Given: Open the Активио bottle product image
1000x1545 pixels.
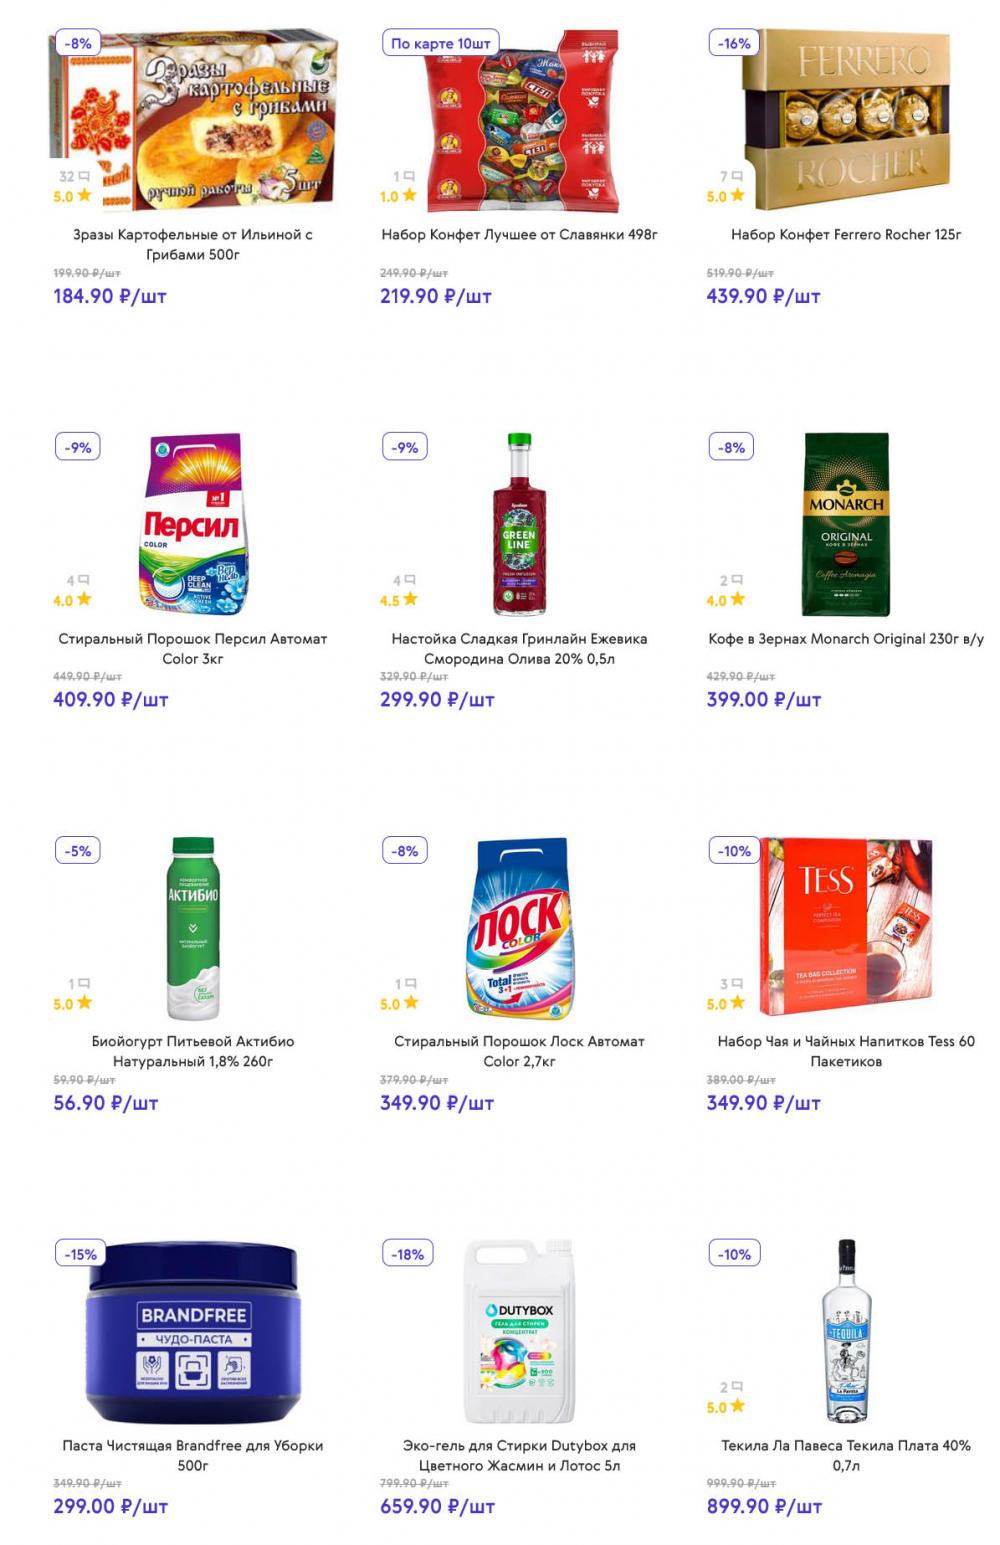Looking at the screenshot, I should pyautogui.click(x=193, y=928).
